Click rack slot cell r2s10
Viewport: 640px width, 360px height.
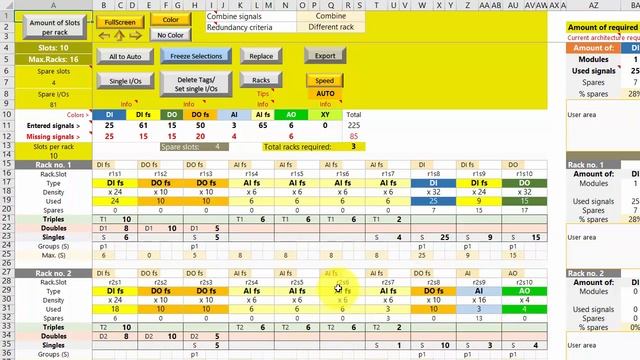[x=524, y=282]
